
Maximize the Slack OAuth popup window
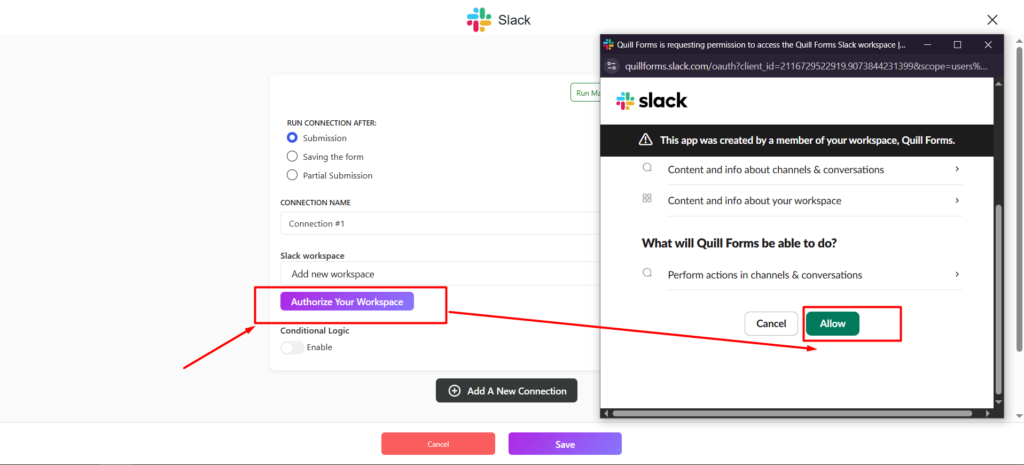(957, 44)
